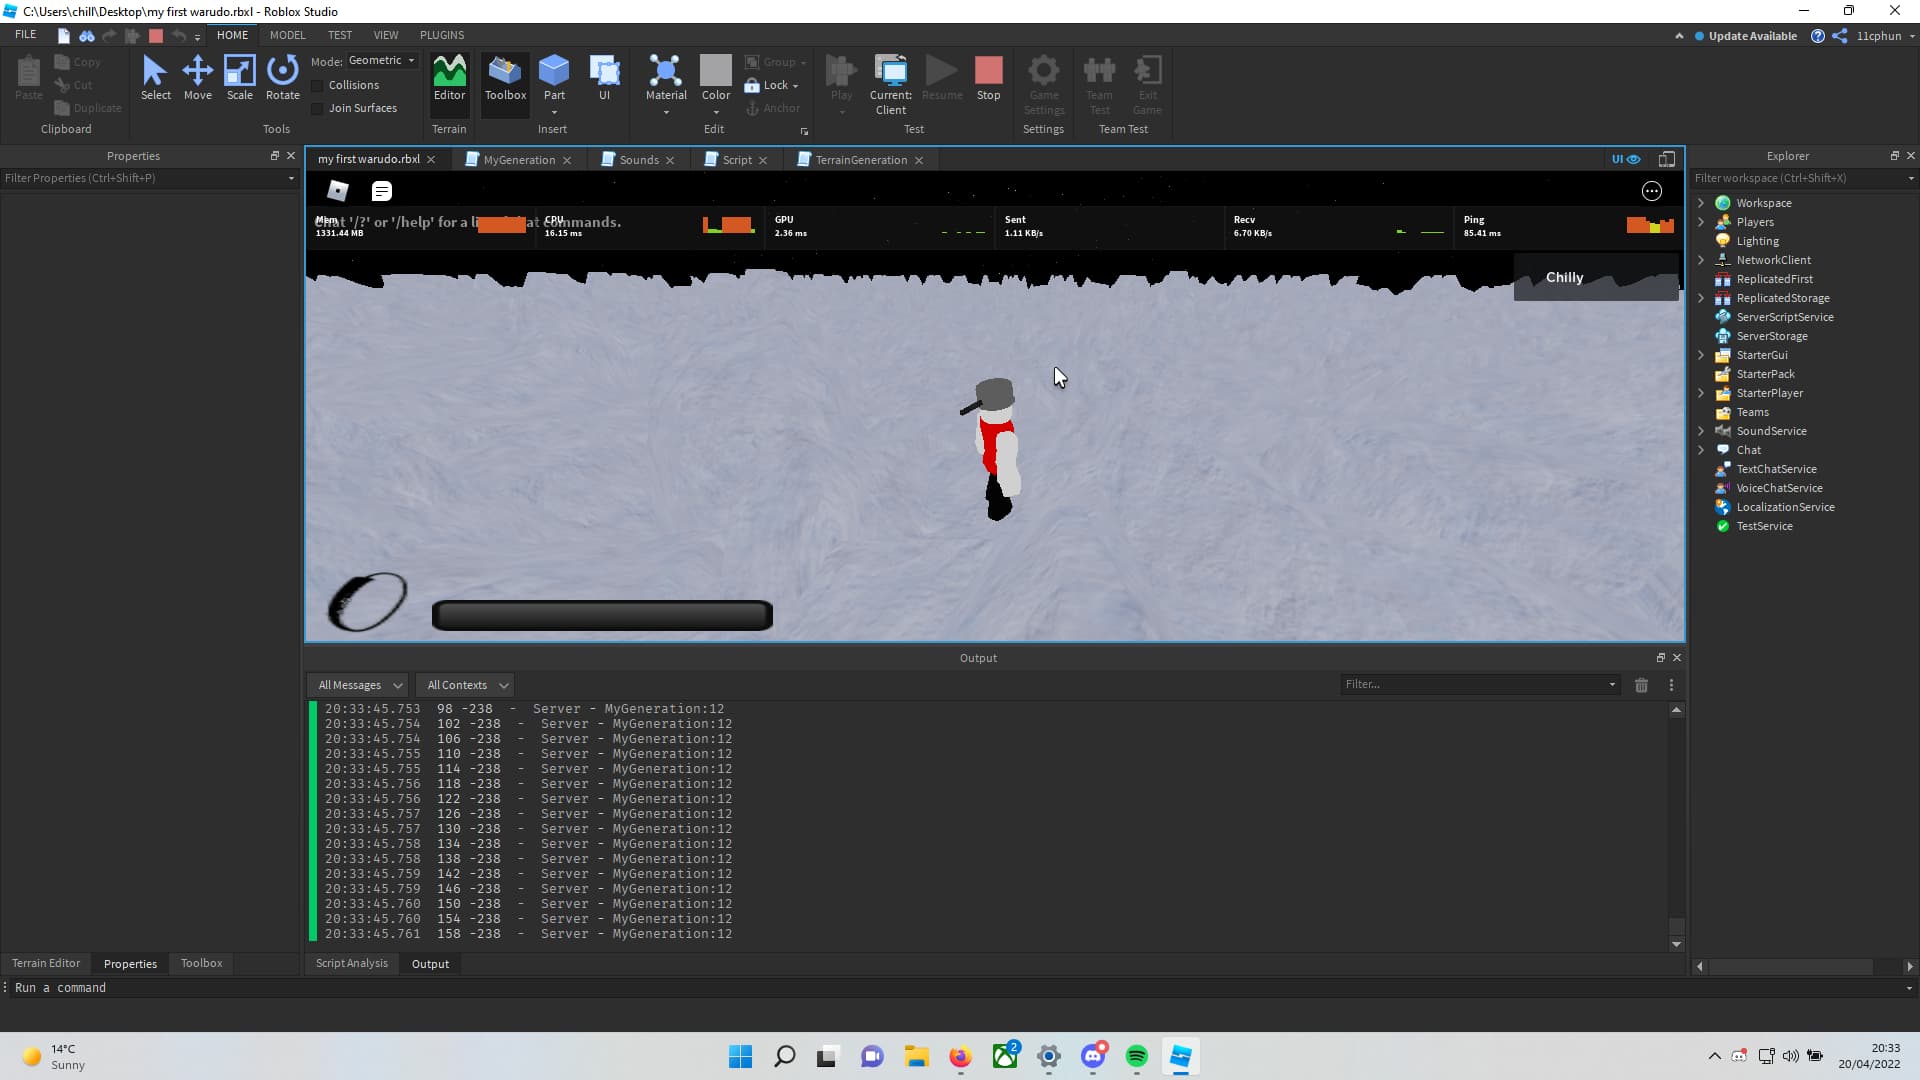Screen dimensions: 1920x1080
Task: Select the Rotate tool
Action: 282,77
